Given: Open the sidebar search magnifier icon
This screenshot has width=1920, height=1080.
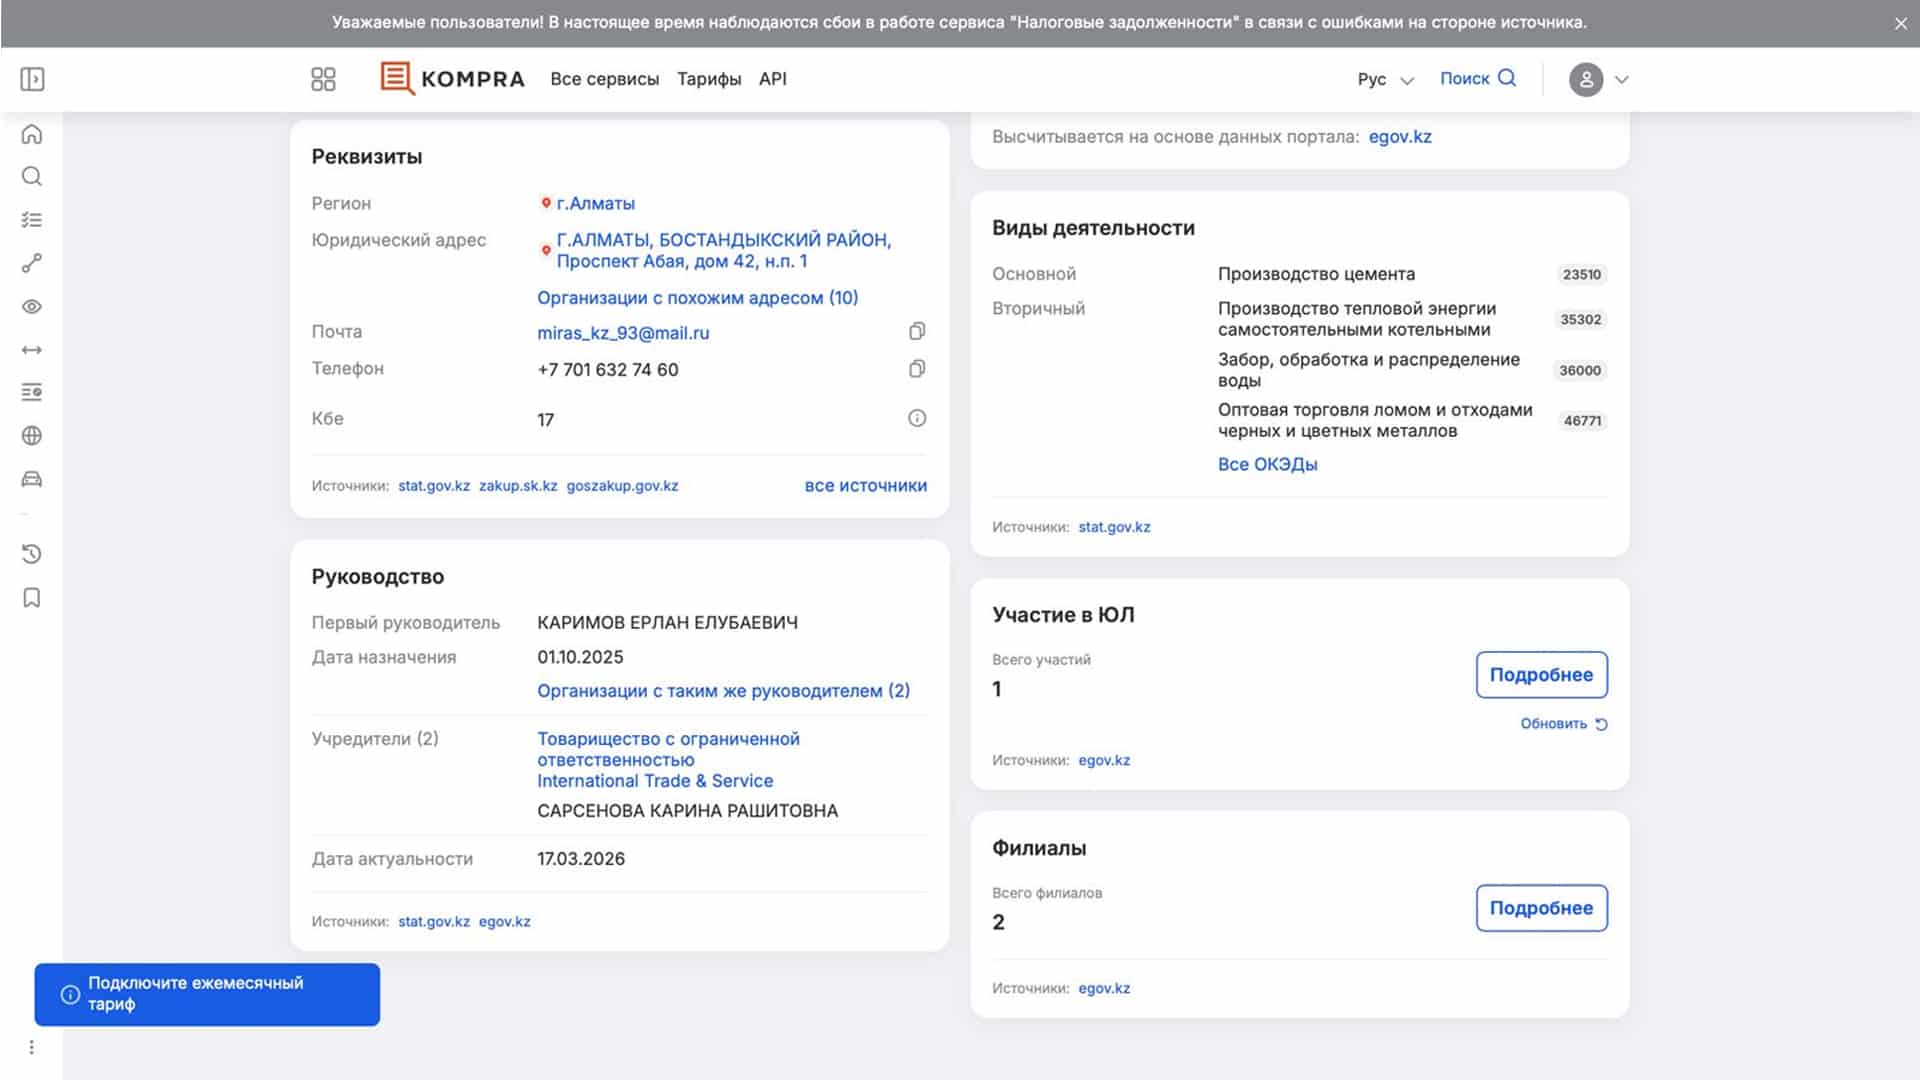Looking at the screenshot, I should 32,177.
